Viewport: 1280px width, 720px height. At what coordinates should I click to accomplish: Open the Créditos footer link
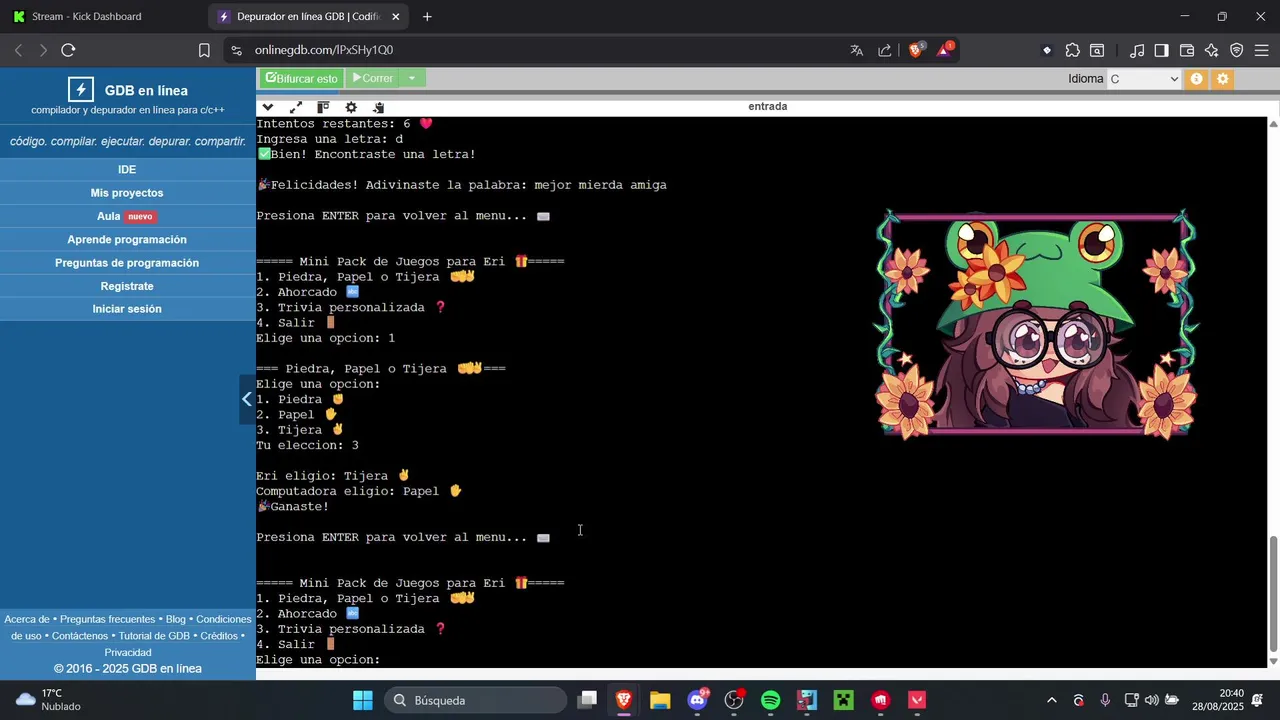click(219, 636)
